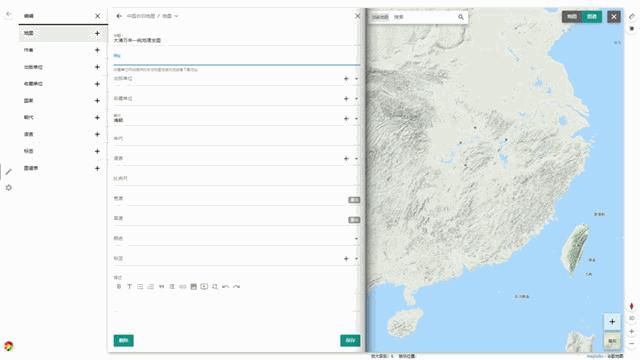Select the first highlighted item in left list
The width and height of the screenshot is (640, 360).
63,33
